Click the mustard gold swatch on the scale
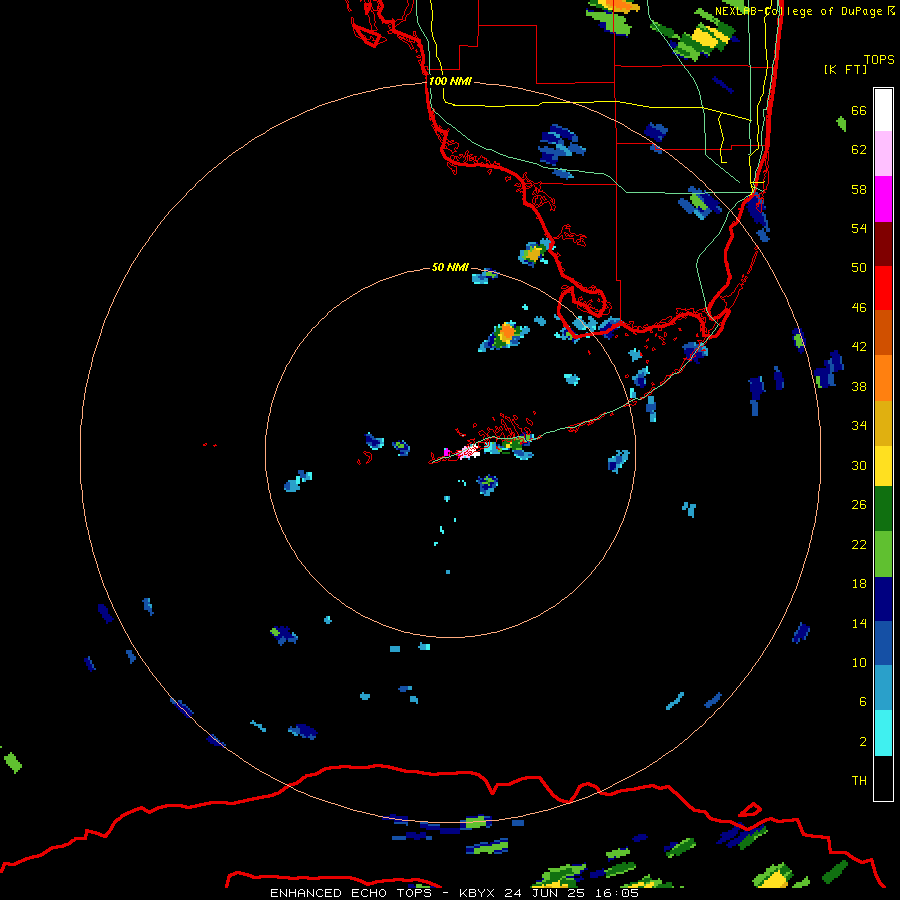This screenshot has width=900, height=900. click(x=883, y=423)
